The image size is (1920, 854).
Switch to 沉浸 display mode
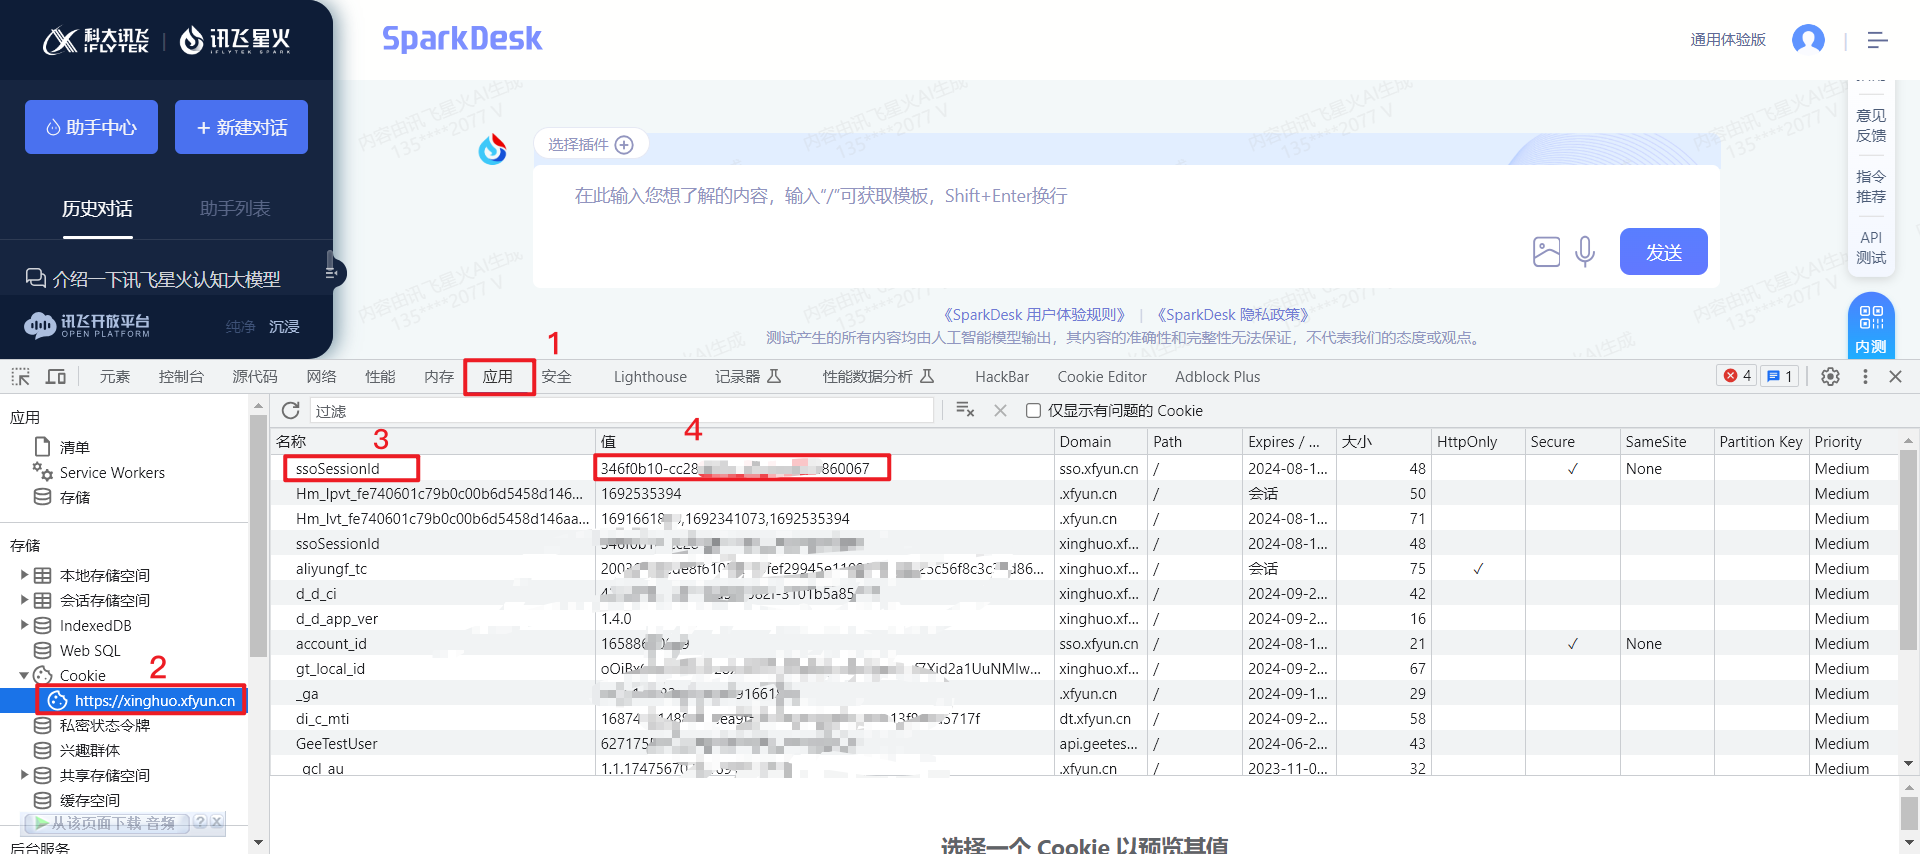click(x=284, y=326)
